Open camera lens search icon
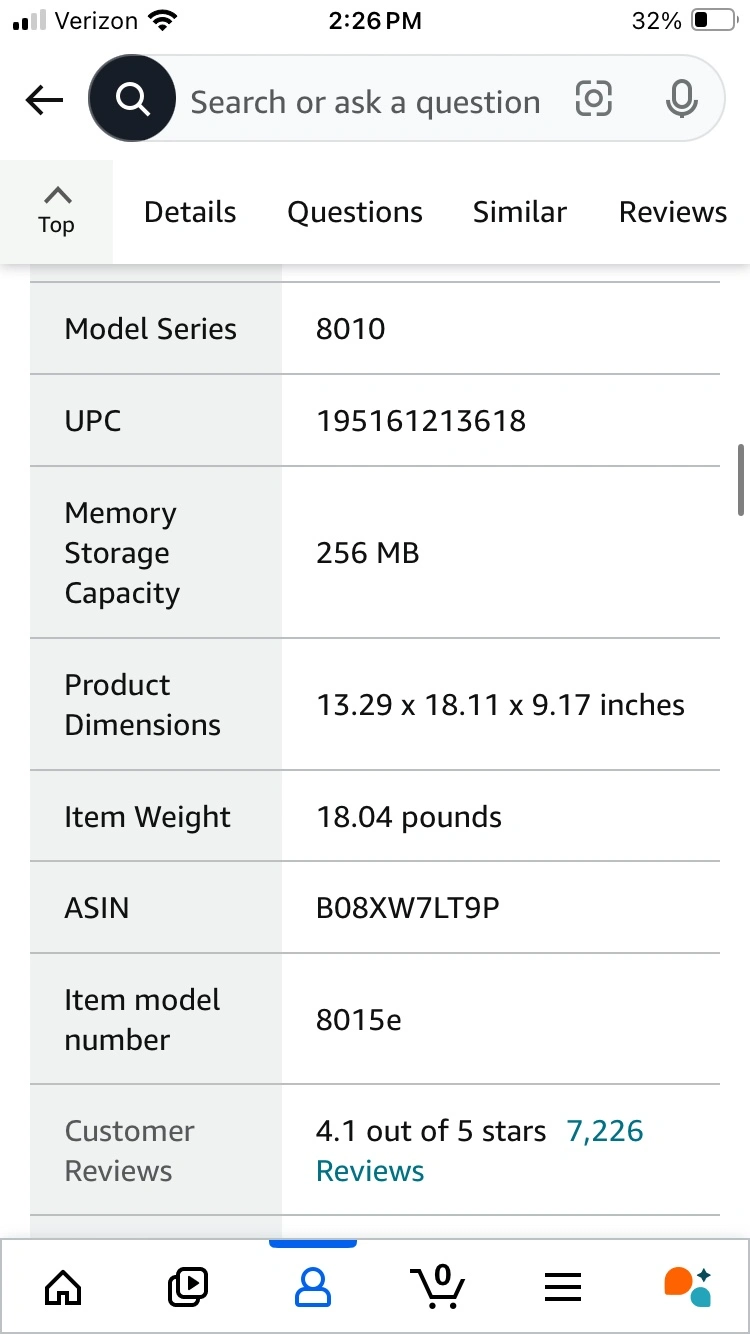Image resolution: width=750 pixels, height=1334 pixels. coord(593,100)
